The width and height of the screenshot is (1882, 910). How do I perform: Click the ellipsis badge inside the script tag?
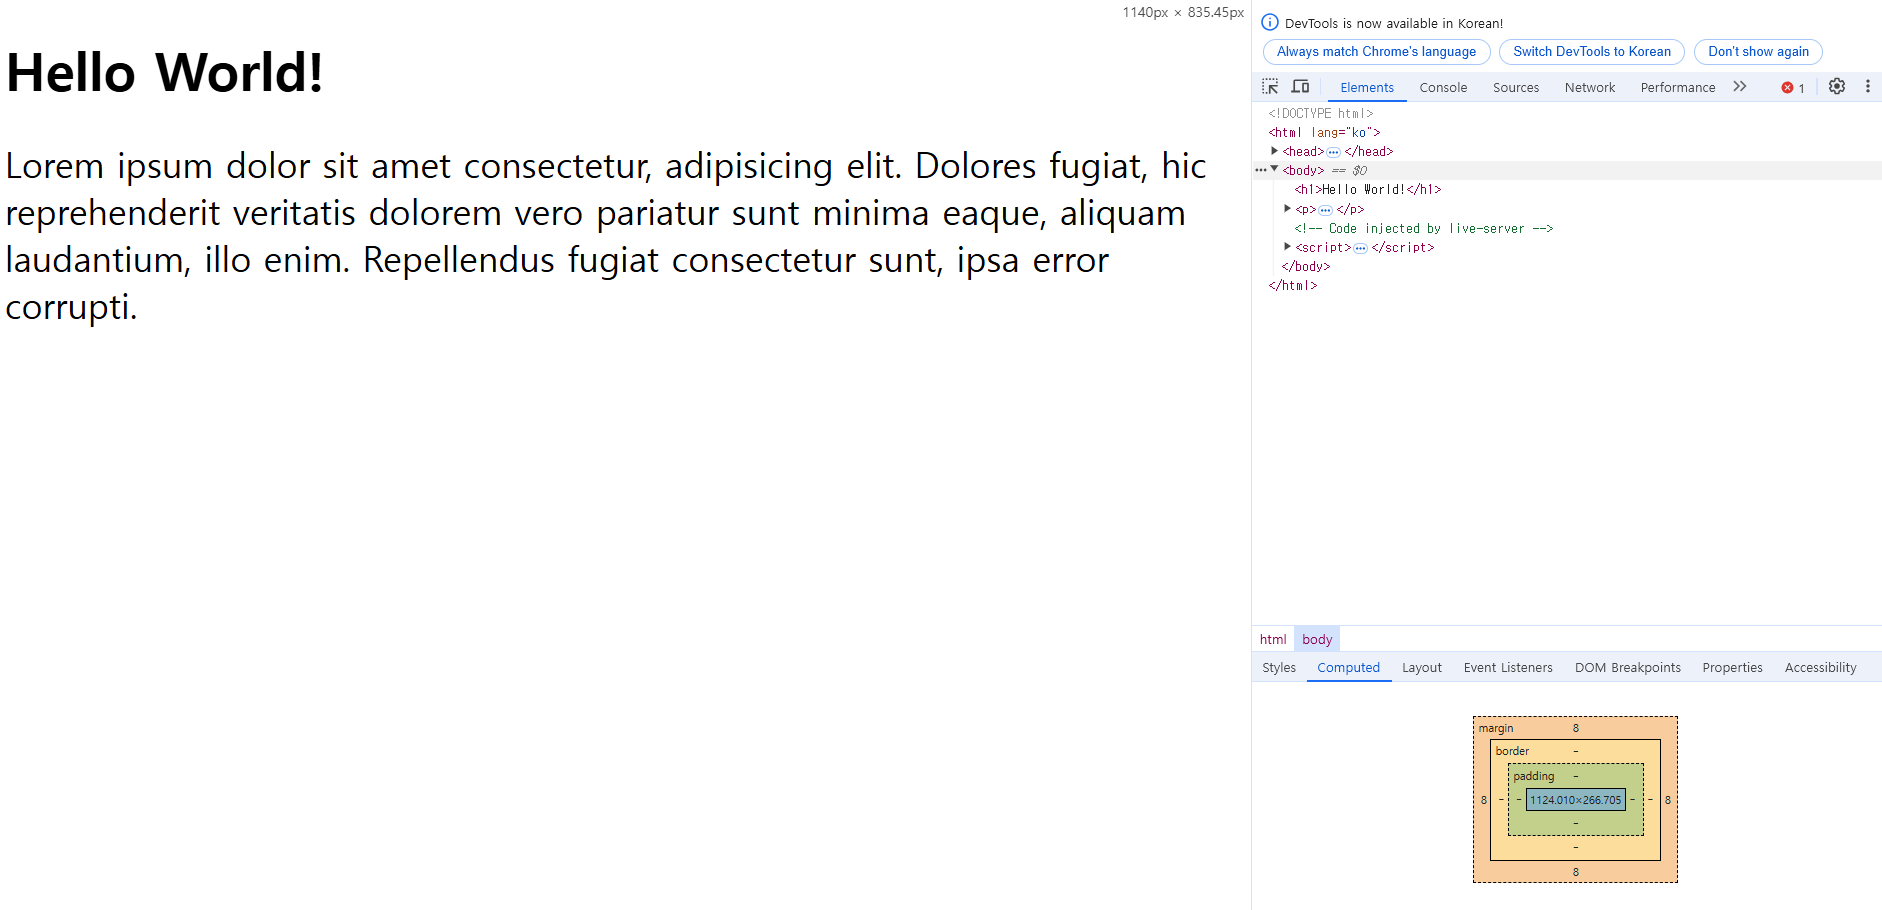point(1360,248)
